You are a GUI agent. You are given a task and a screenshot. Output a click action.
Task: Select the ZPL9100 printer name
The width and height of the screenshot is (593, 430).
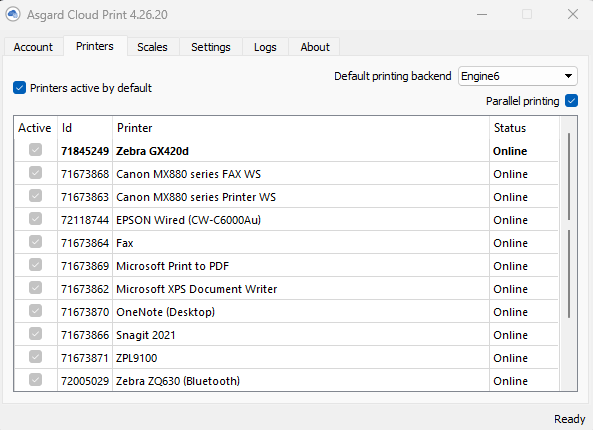pyautogui.click(x=137, y=358)
